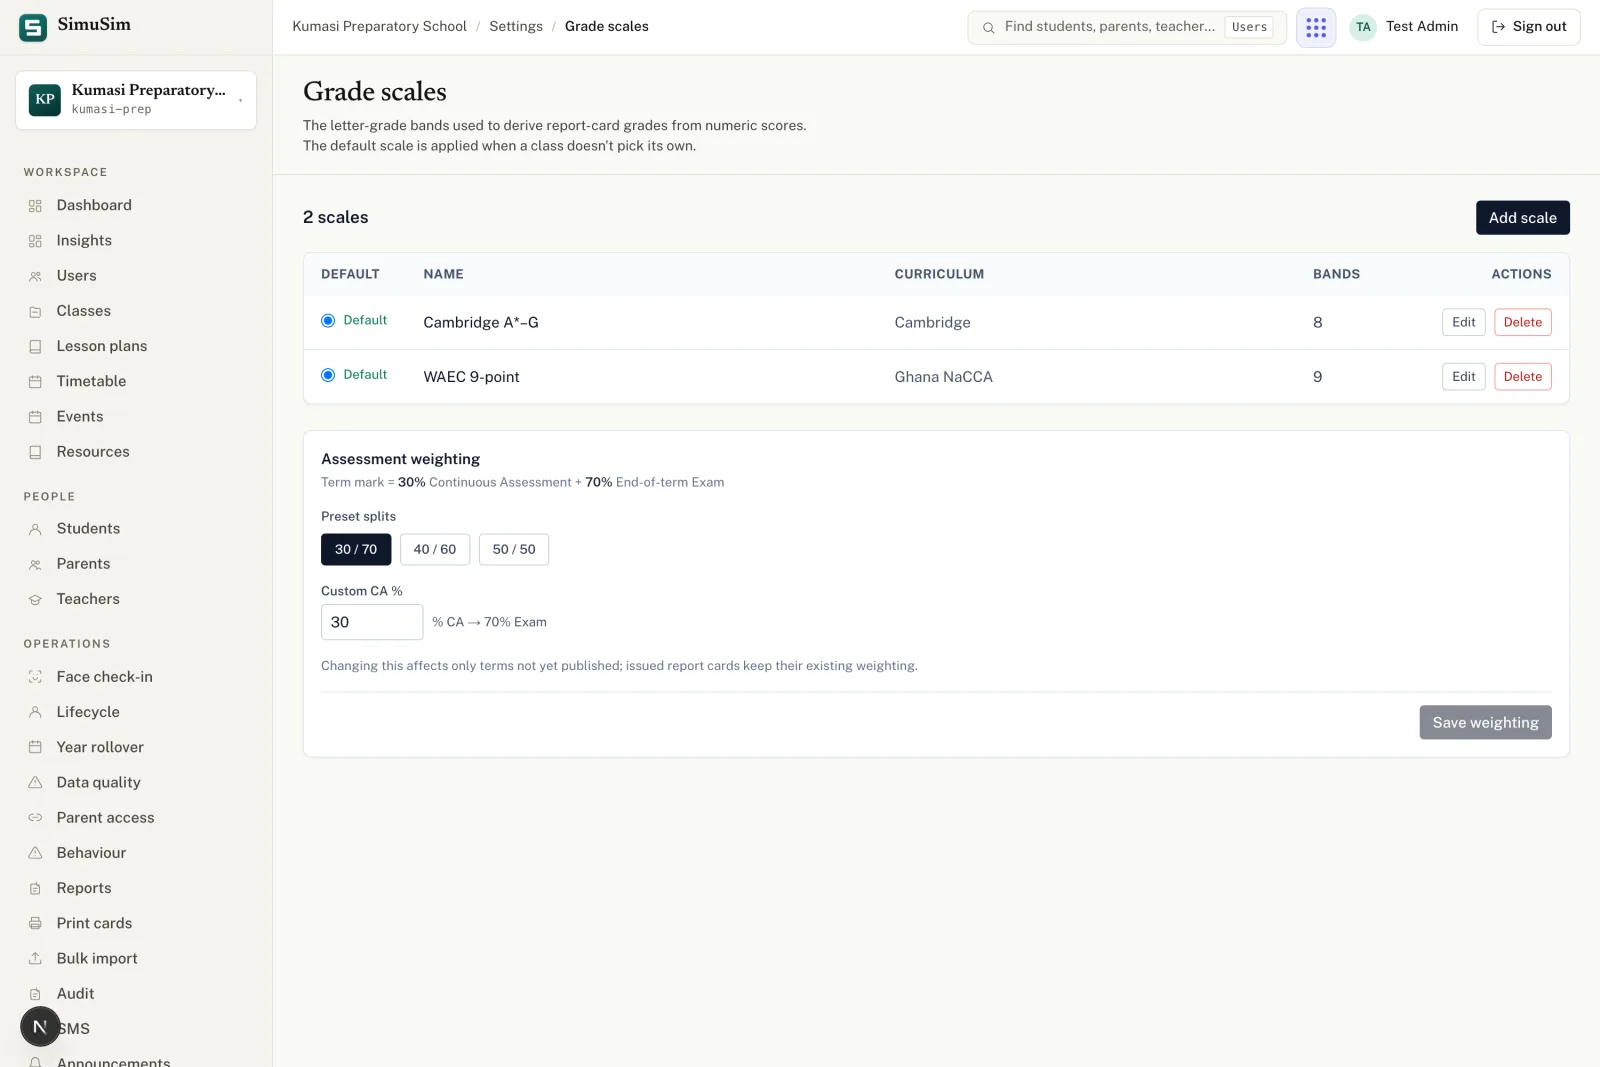Open the SMS sidebar item
The image size is (1600, 1067).
(74, 1028)
